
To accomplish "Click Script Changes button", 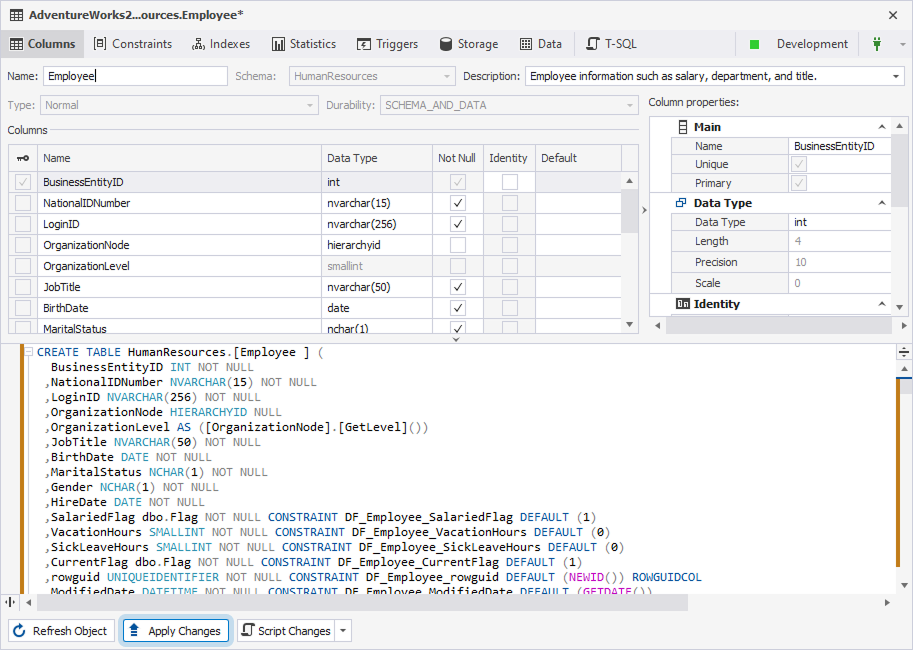I will pyautogui.click(x=286, y=631).
